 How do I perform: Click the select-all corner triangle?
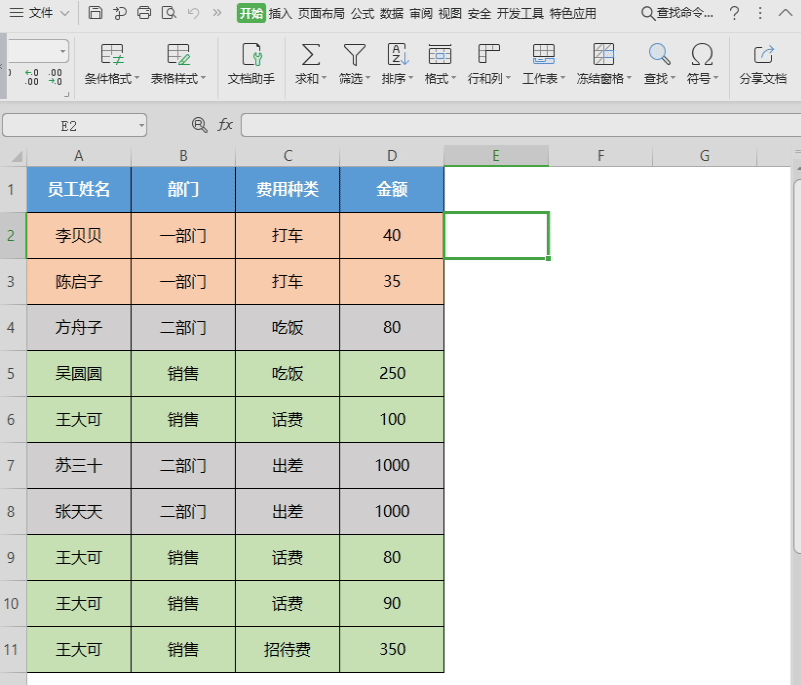(x=17, y=156)
